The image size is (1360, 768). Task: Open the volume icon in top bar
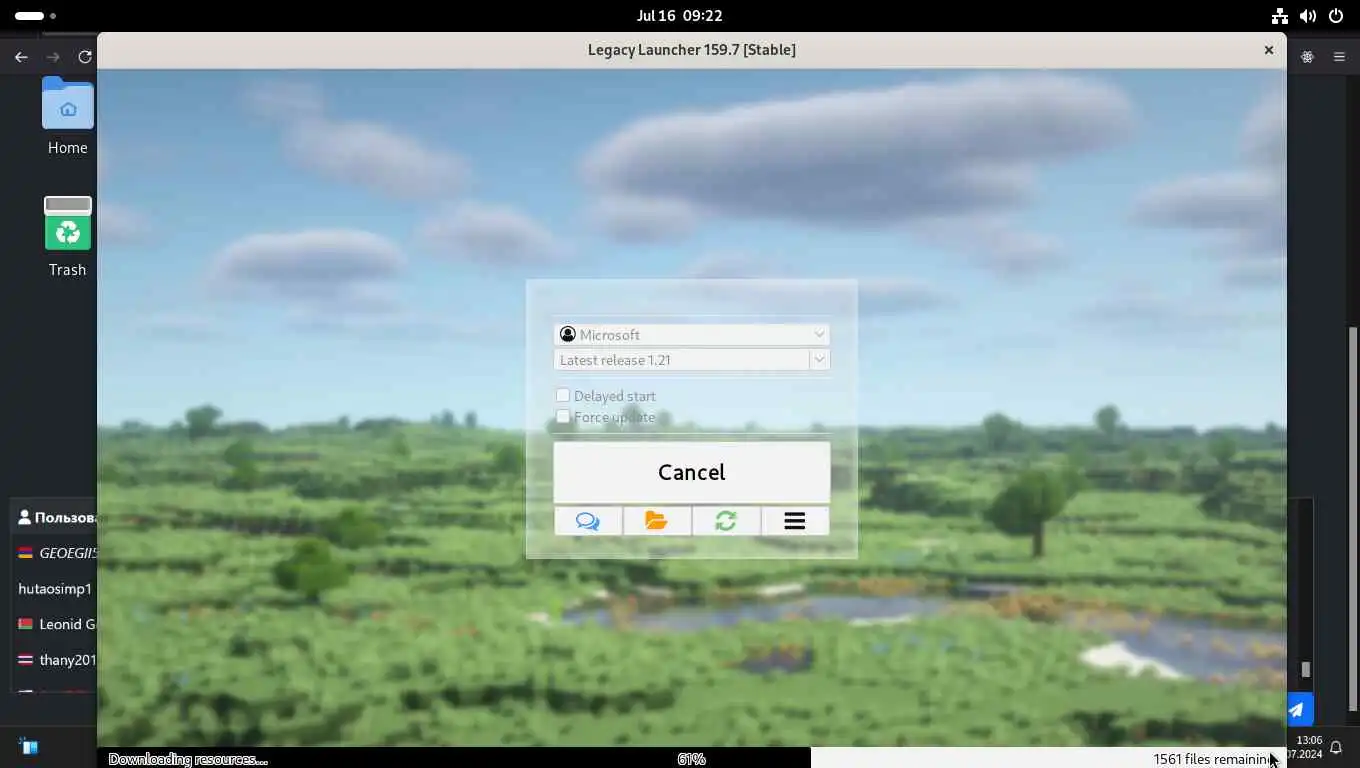tap(1308, 16)
